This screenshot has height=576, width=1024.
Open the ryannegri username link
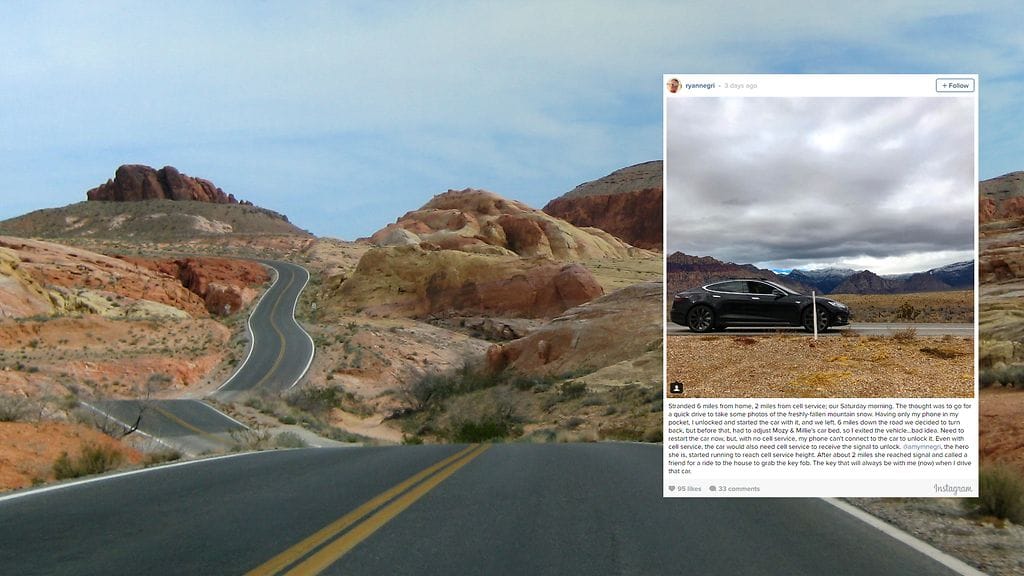[699, 86]
